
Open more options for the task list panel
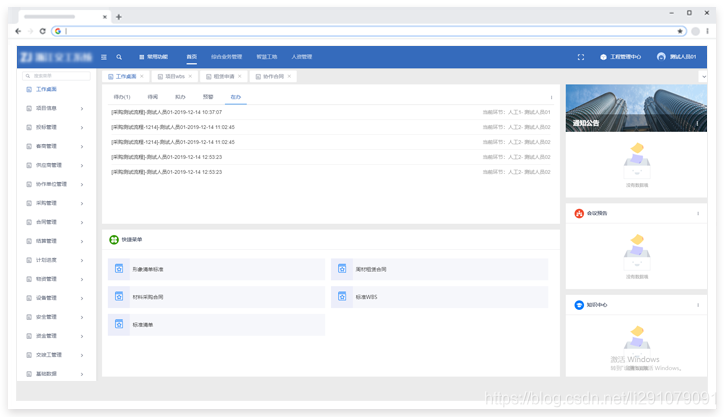[551, 98]
